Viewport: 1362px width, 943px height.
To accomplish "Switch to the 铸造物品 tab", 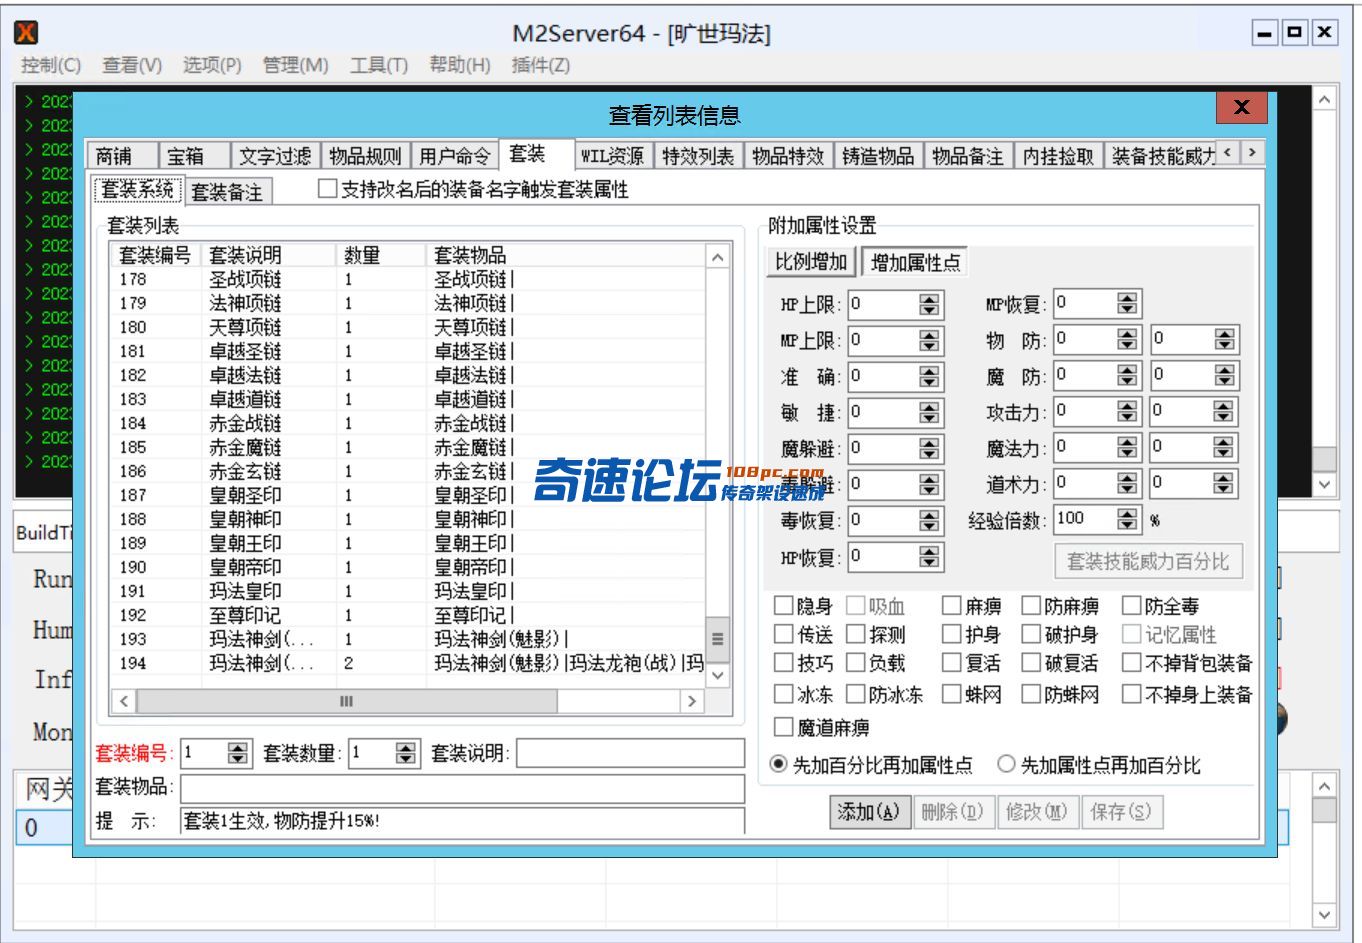I will click(878, 156).
